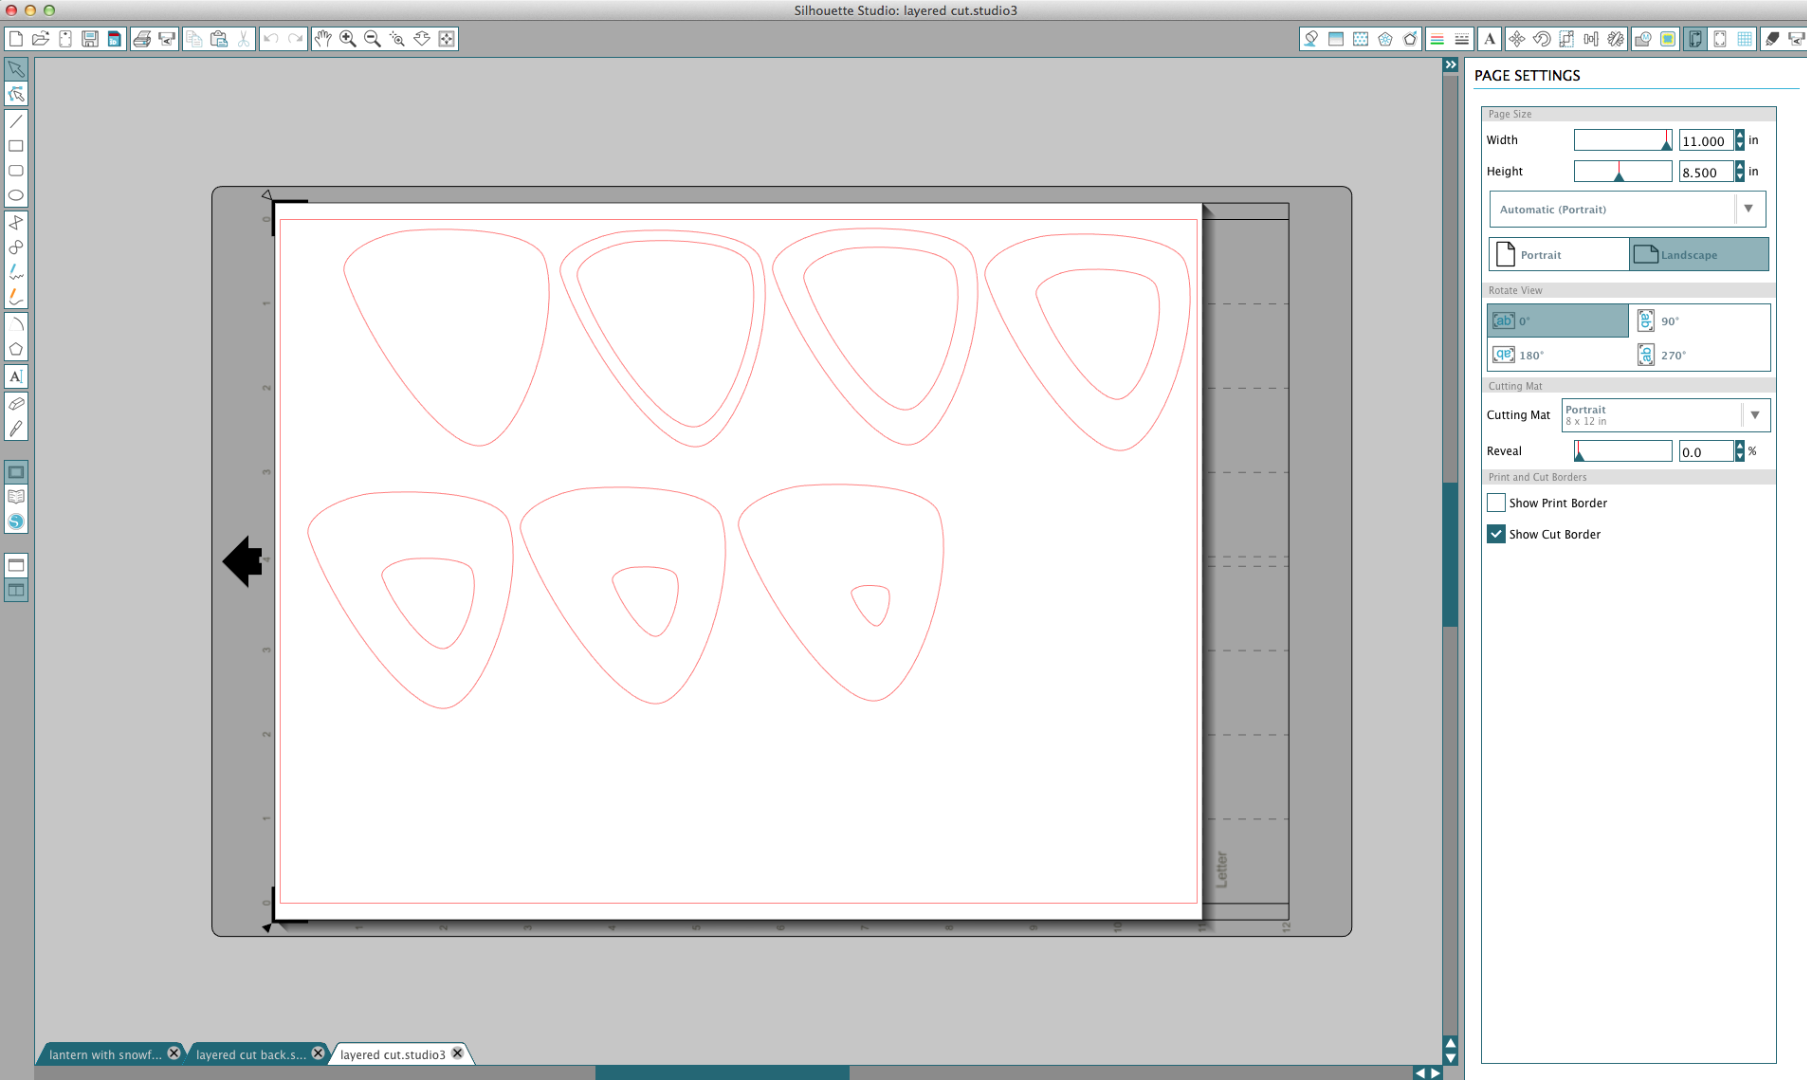Uncheck Show Cut Border
The height and width of the screenshot is (1080, 1807).
point(1496,534)
